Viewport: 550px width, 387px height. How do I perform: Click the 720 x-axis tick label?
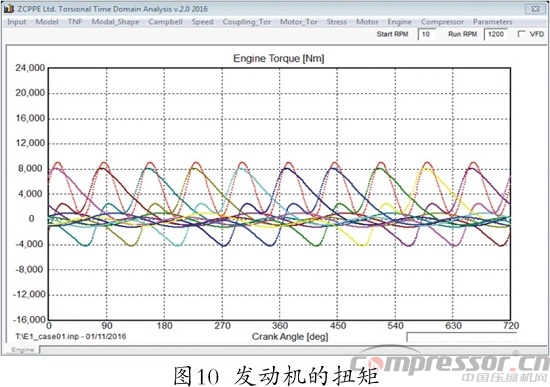click(510, 326)
